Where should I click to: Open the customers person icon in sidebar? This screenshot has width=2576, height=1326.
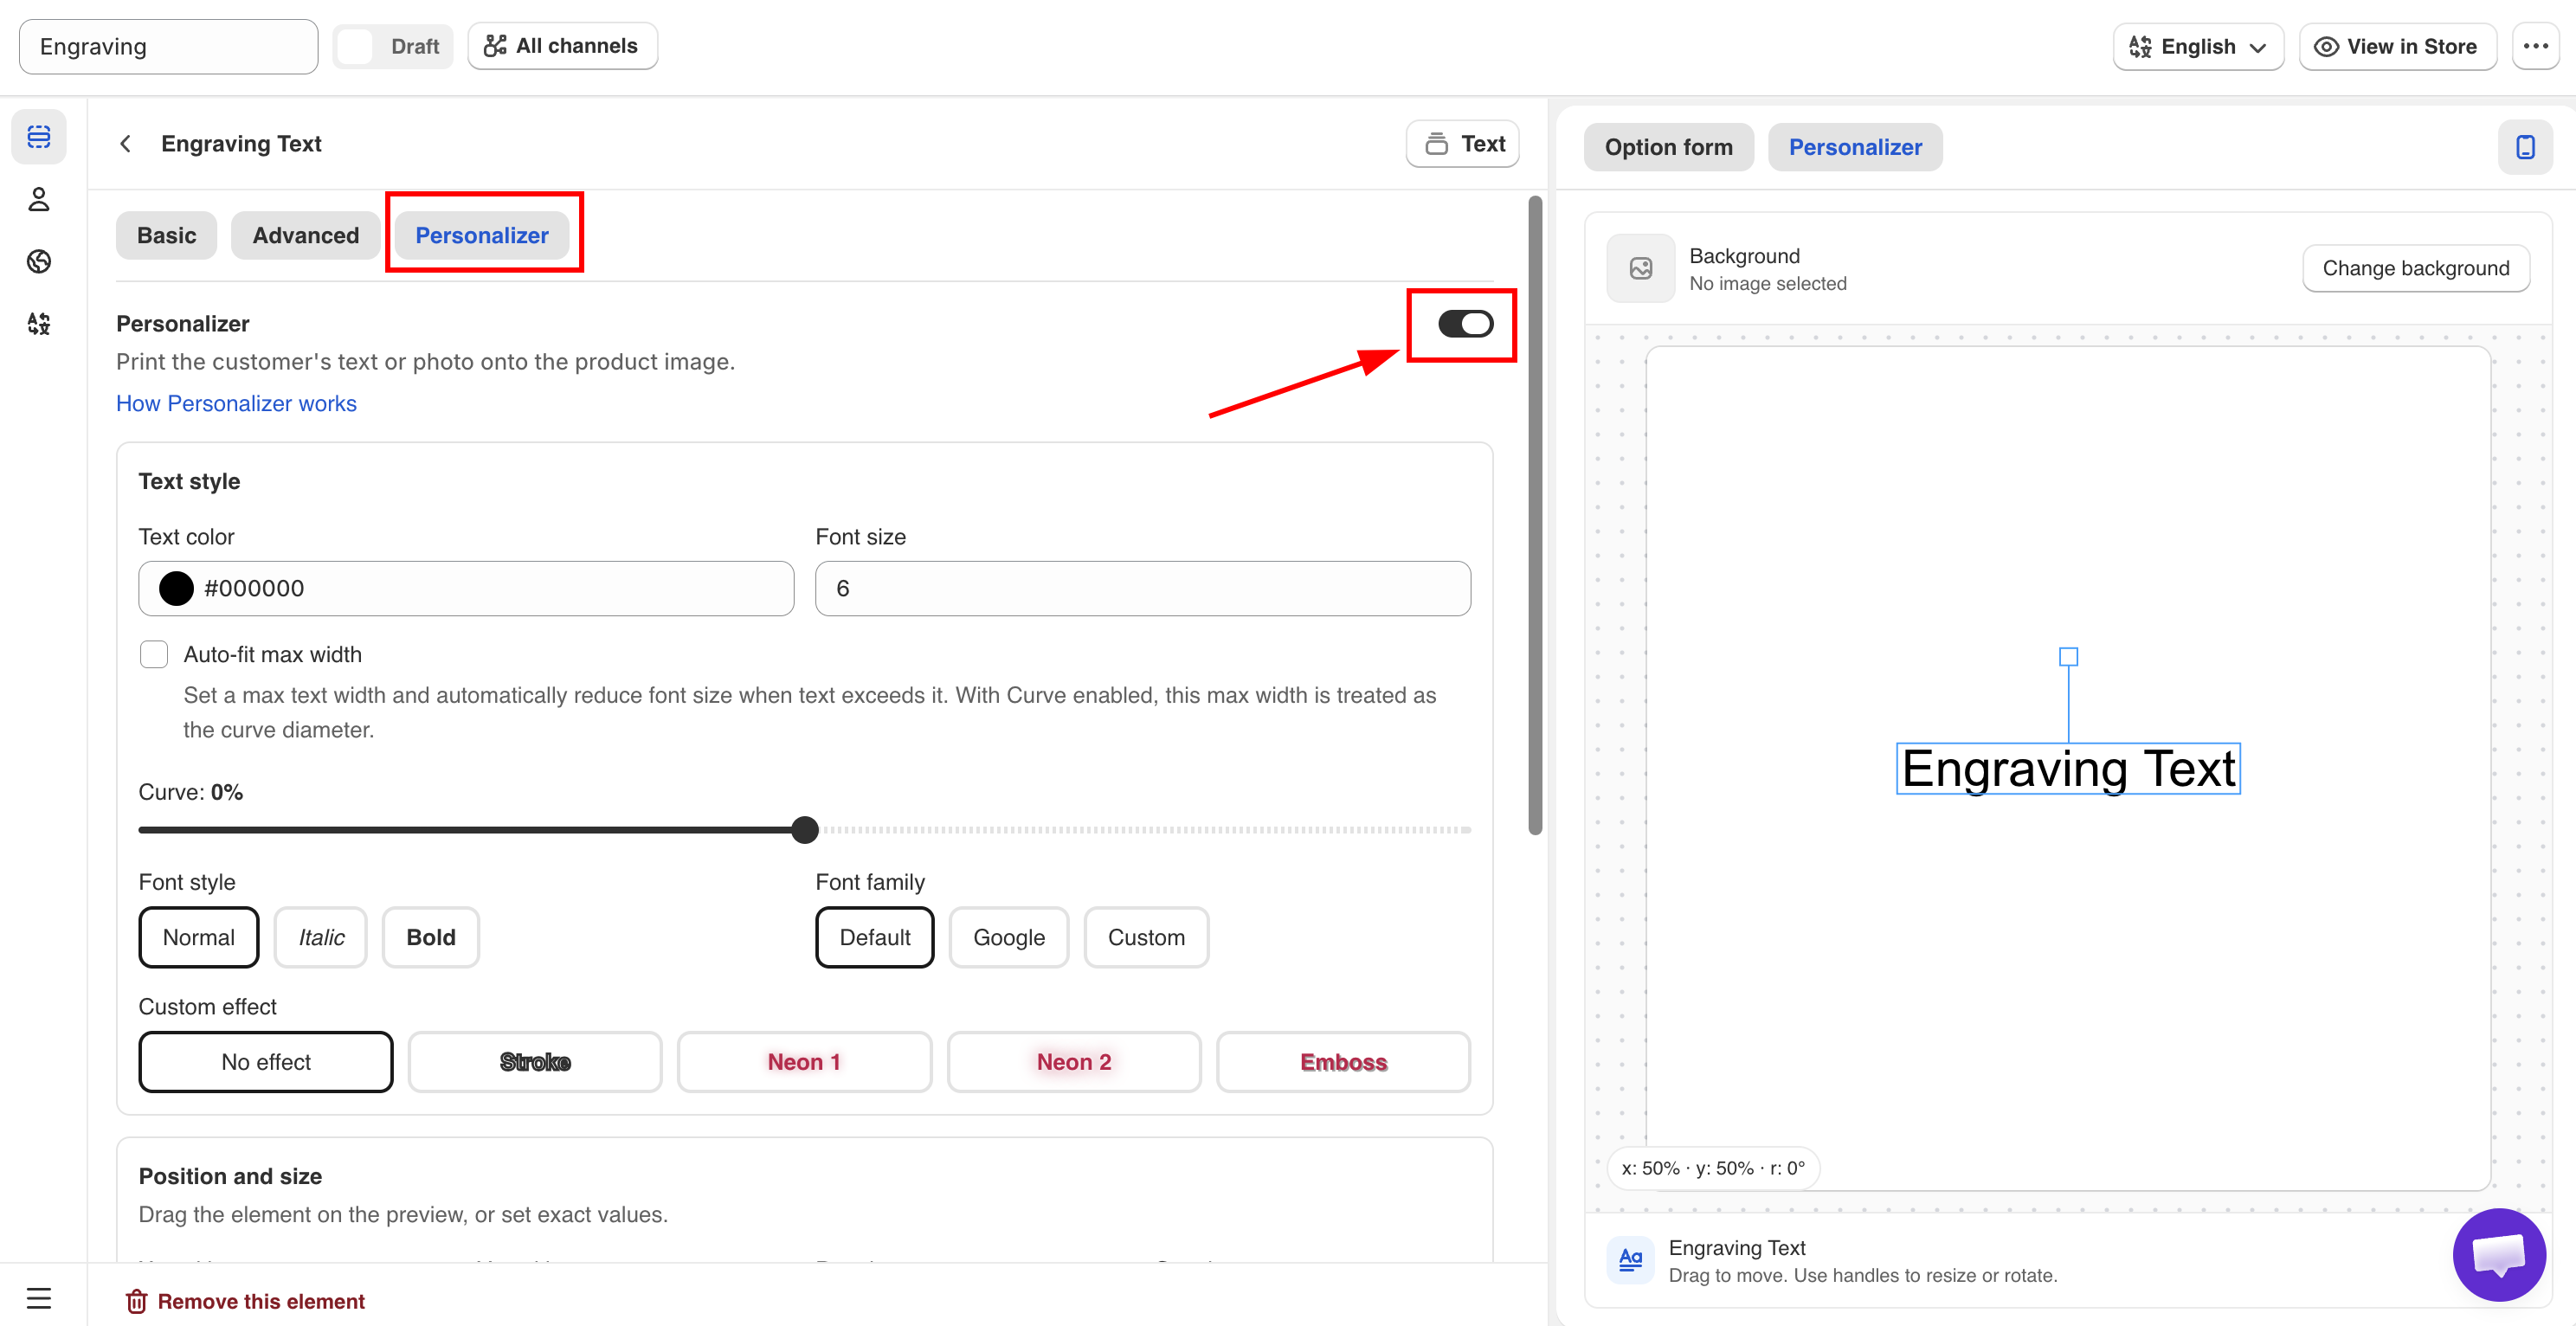pos(39,199)
